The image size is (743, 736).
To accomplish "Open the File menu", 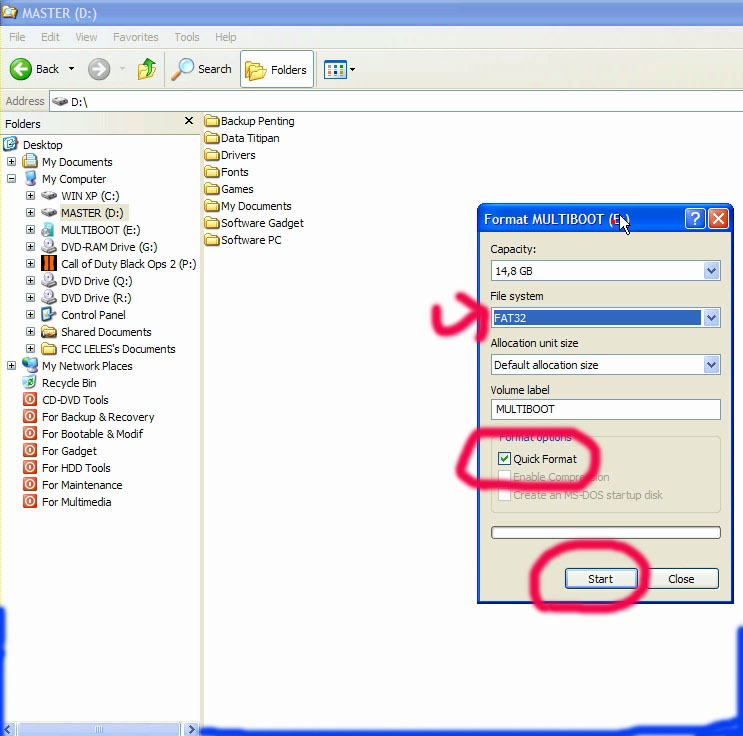I will pos(17,37).
